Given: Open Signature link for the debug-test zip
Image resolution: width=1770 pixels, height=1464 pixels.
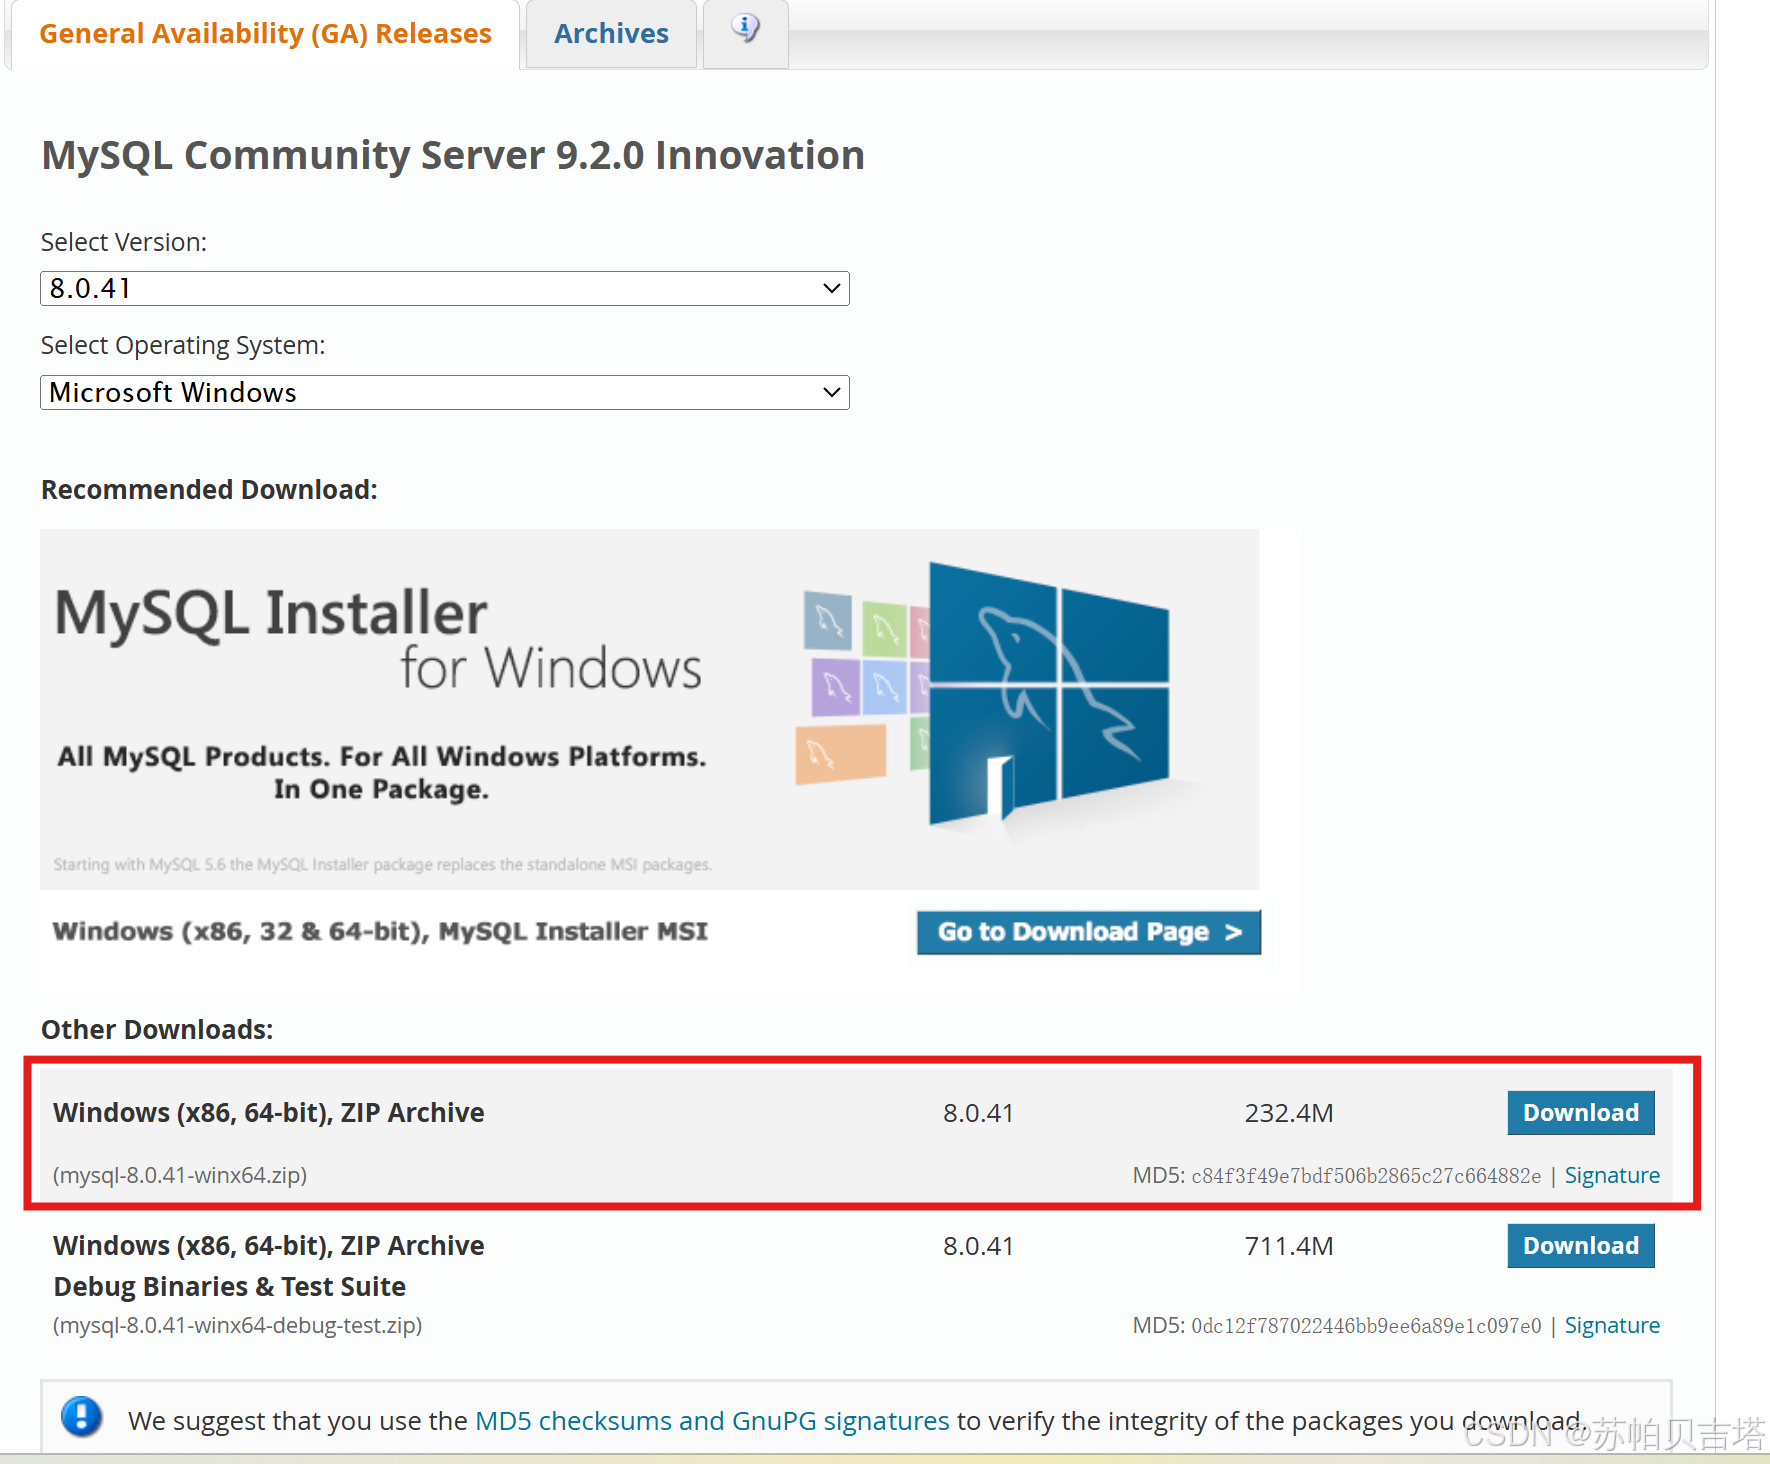Looking at the screenshot, I should 1612,1326.
